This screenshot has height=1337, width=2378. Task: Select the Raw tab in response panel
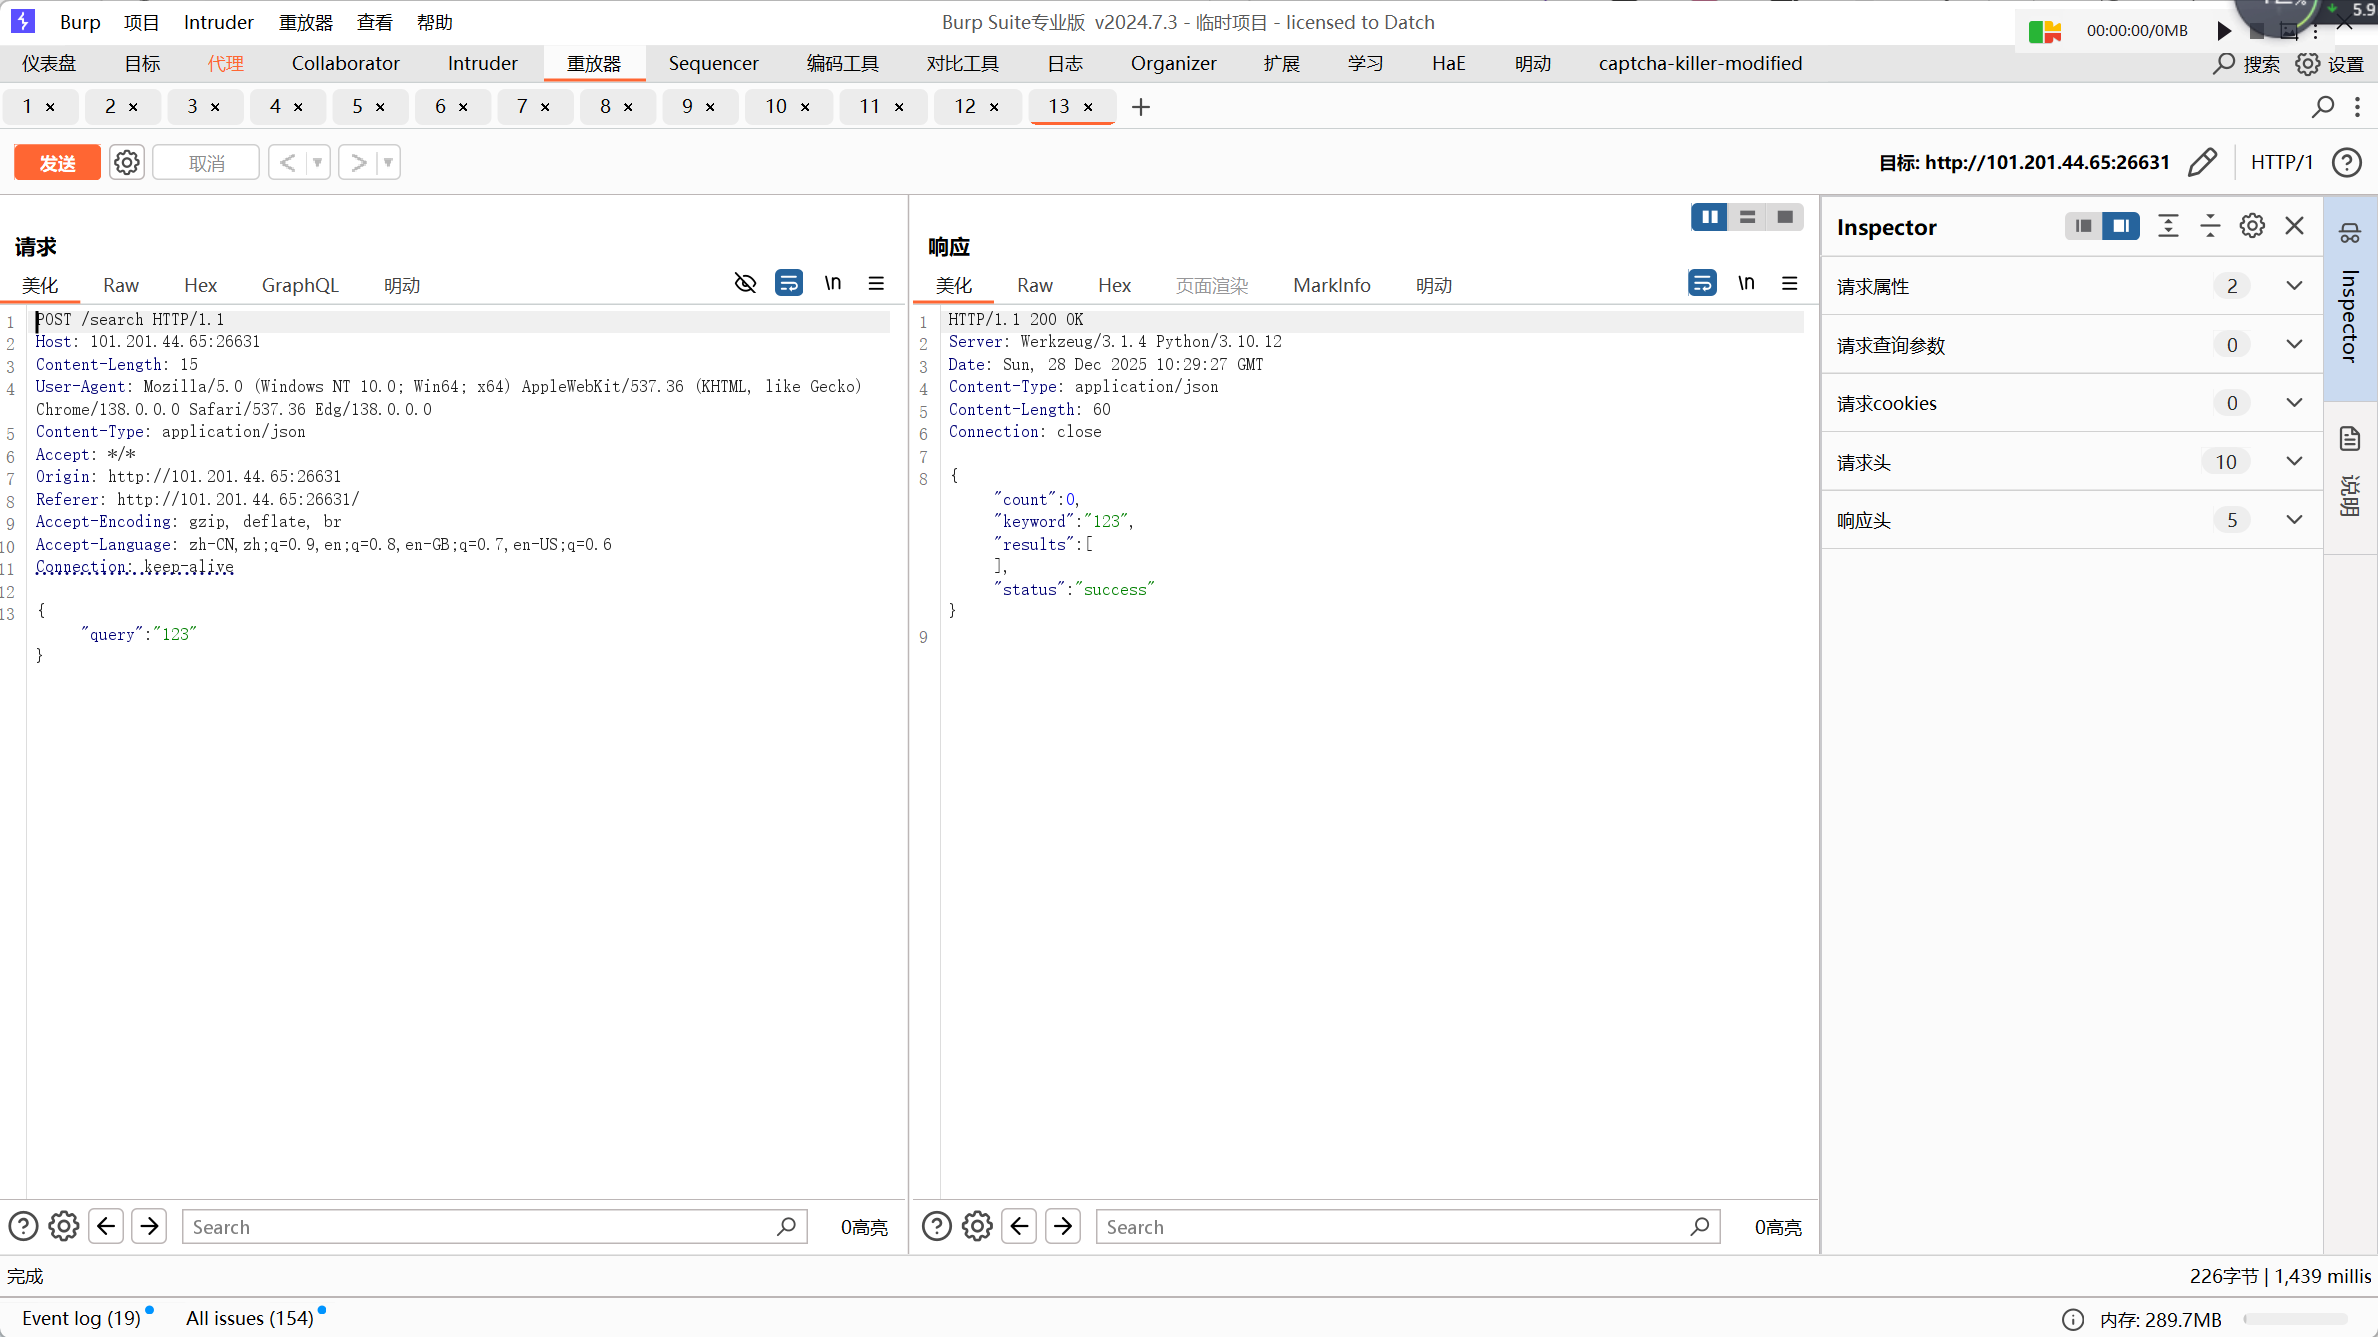coord(1034,286)
